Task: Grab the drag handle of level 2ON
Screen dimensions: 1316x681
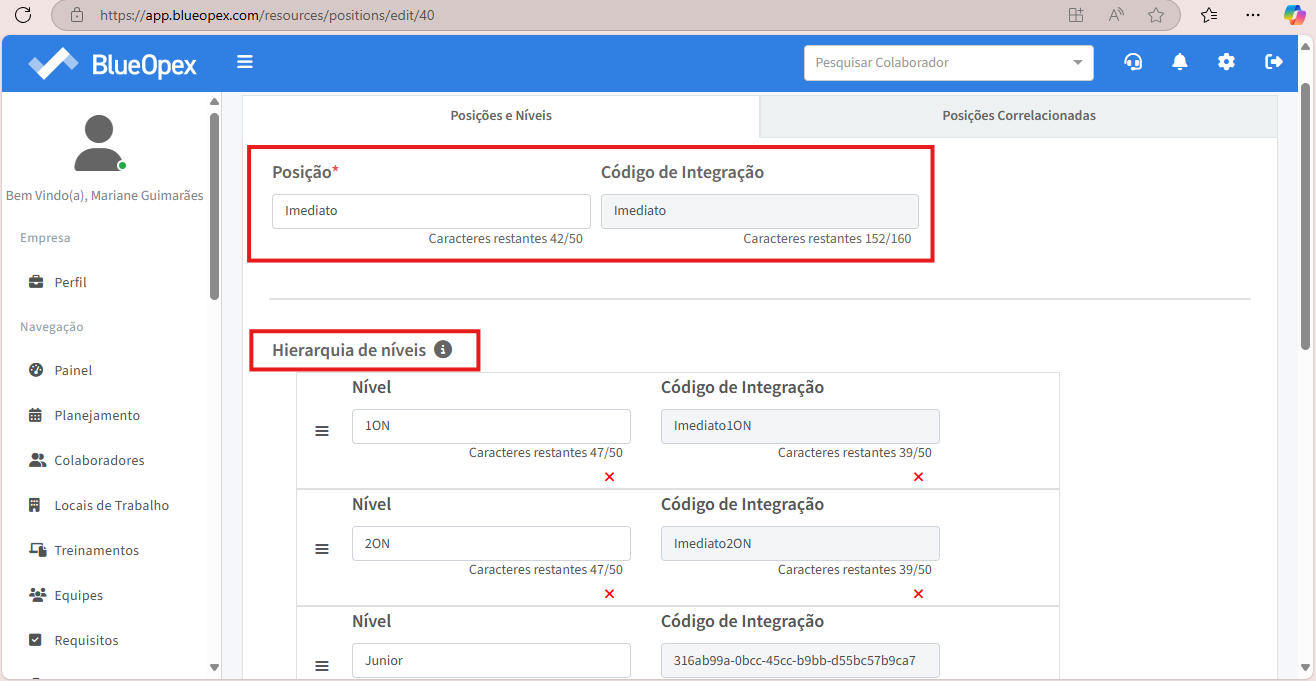Action: (322, 549)
